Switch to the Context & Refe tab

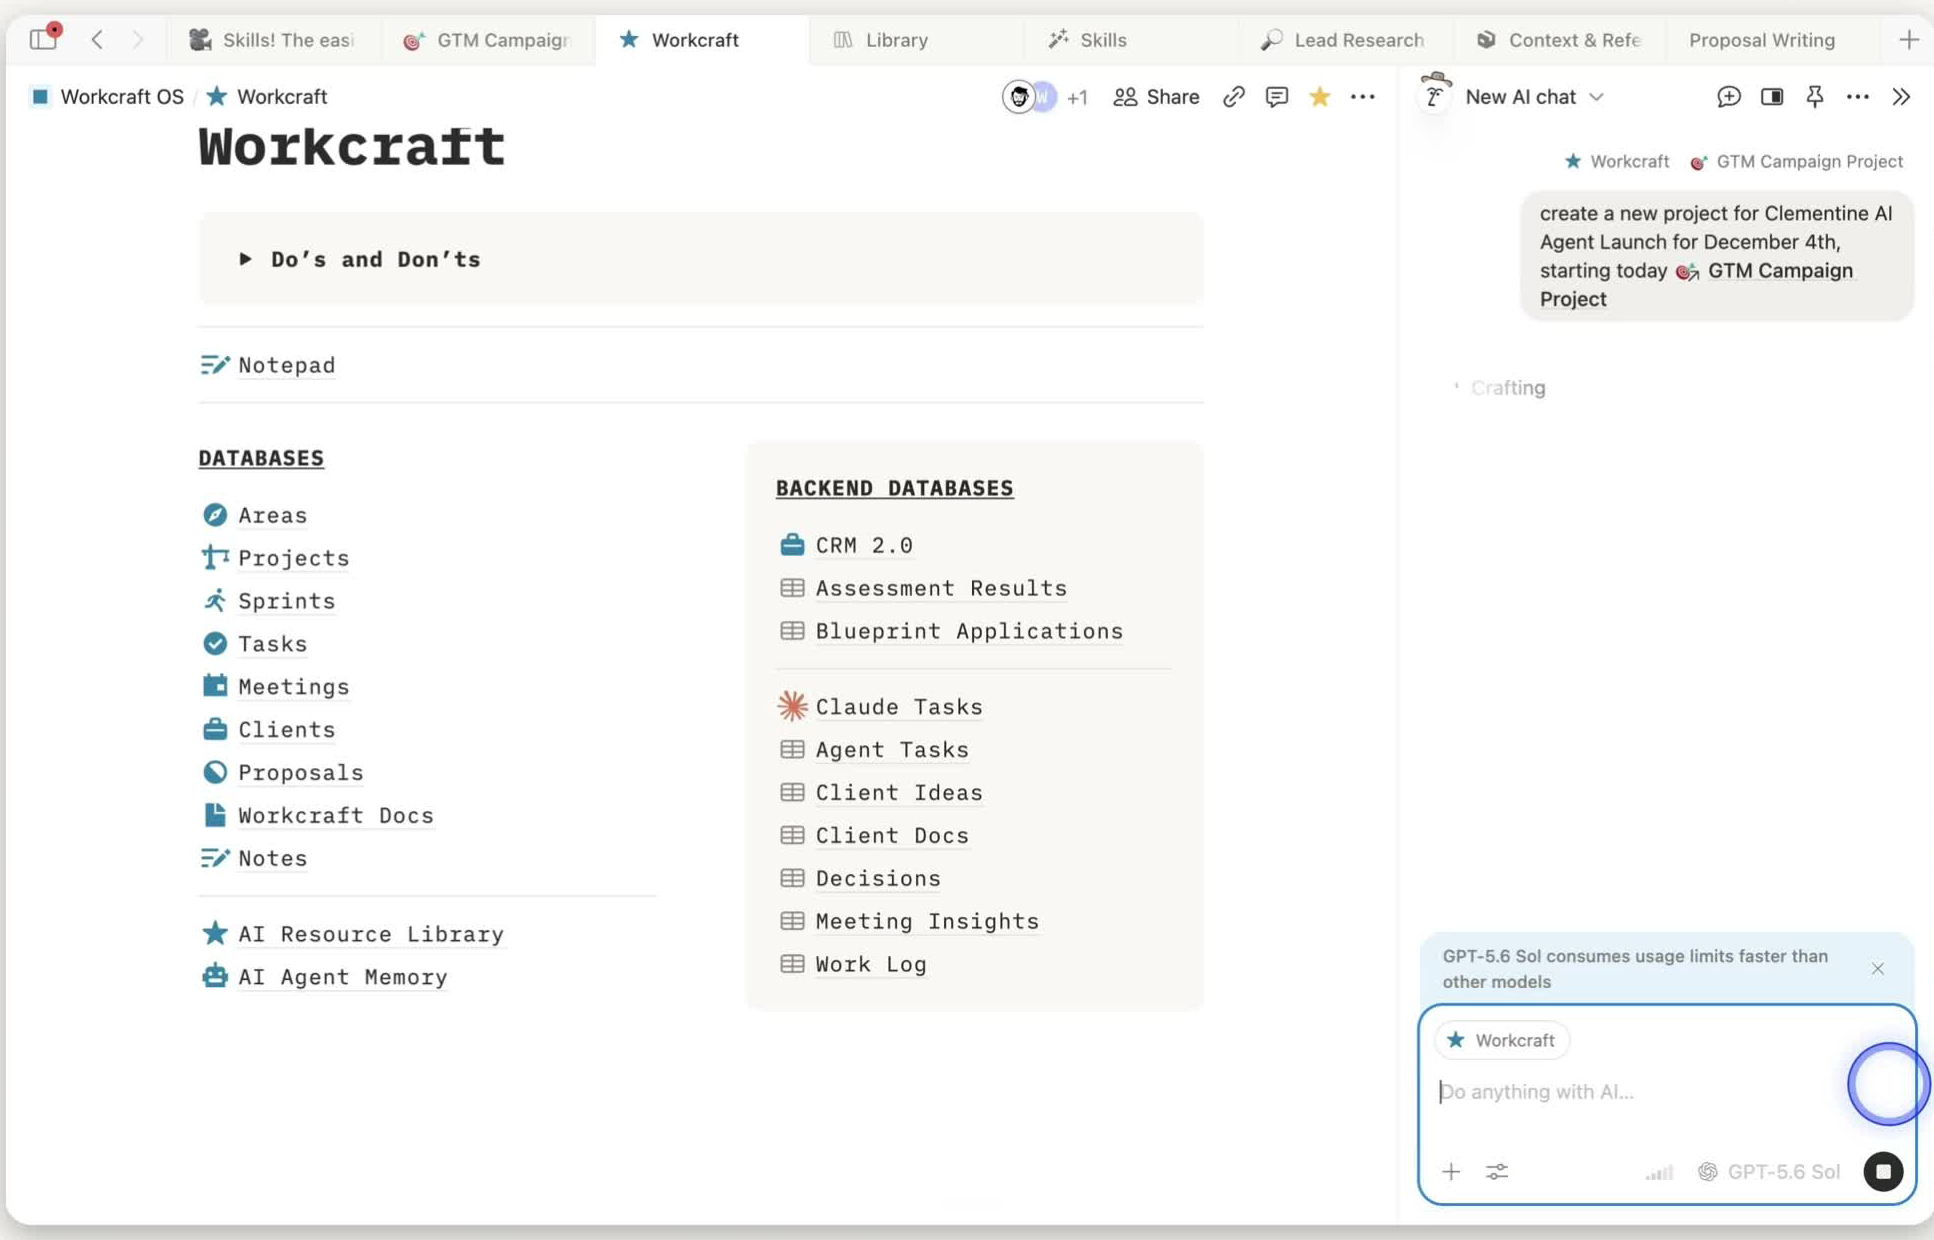click(1559, 40)
